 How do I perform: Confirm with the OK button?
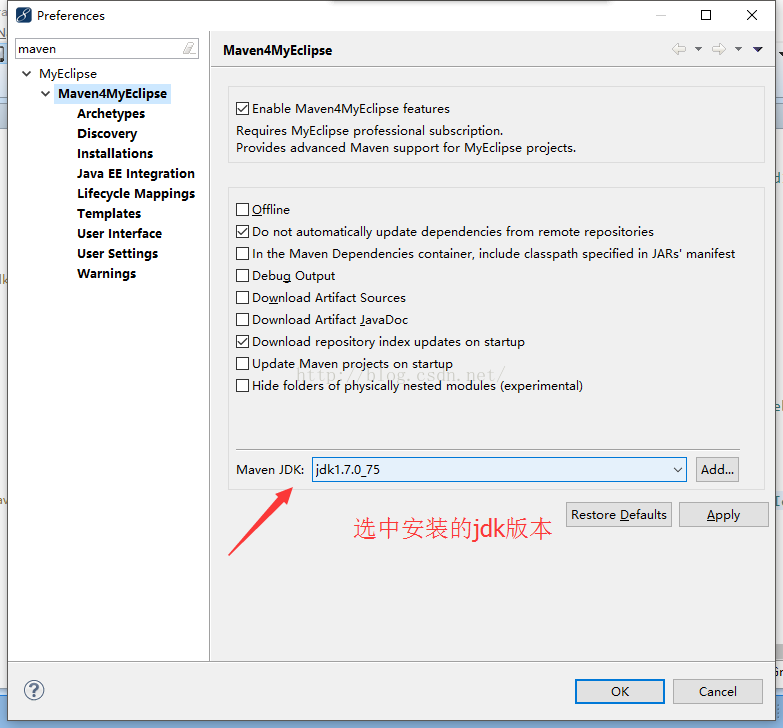620,691
